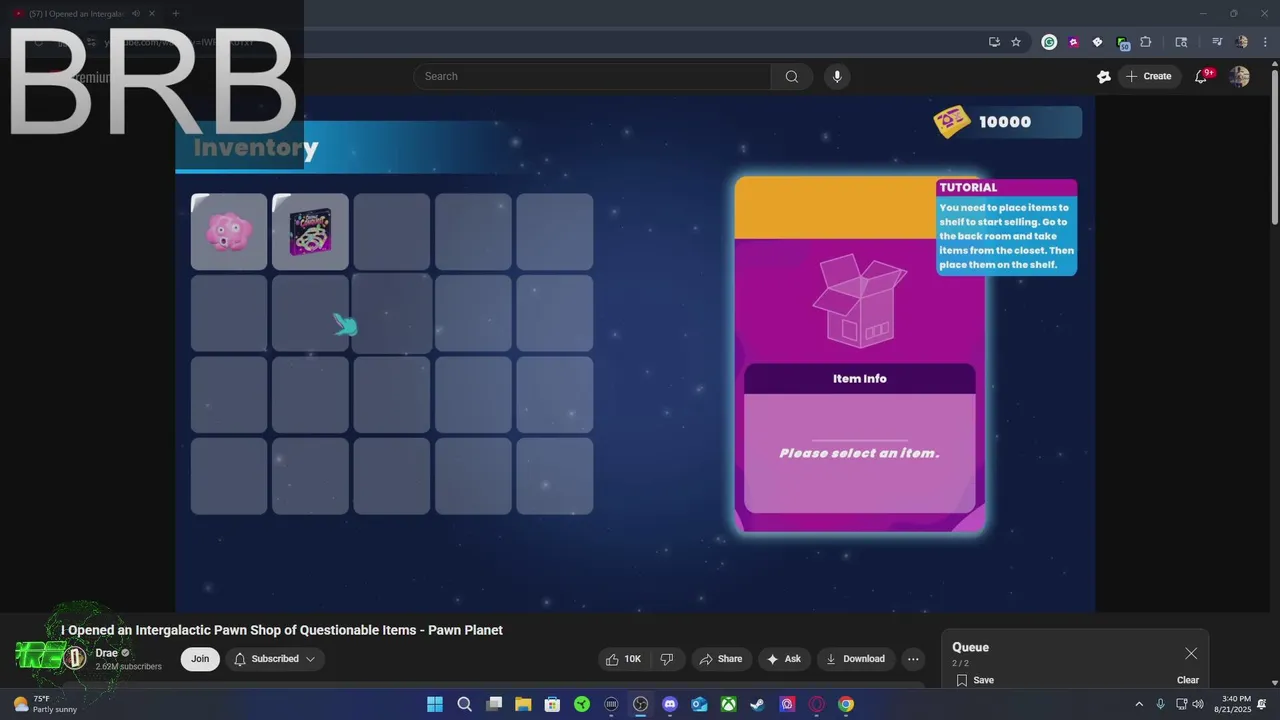Click the Download button
Image resolution: width=1280 pixels, height=720 pixels.
coord(856,659)
